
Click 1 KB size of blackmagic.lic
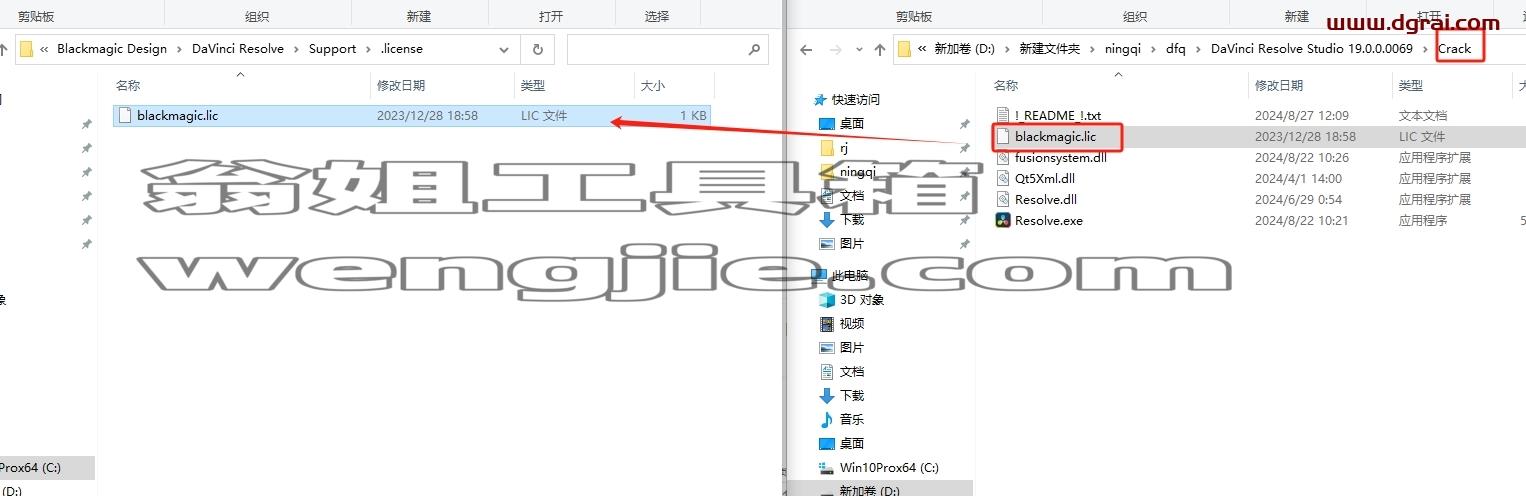pos(693,115)
